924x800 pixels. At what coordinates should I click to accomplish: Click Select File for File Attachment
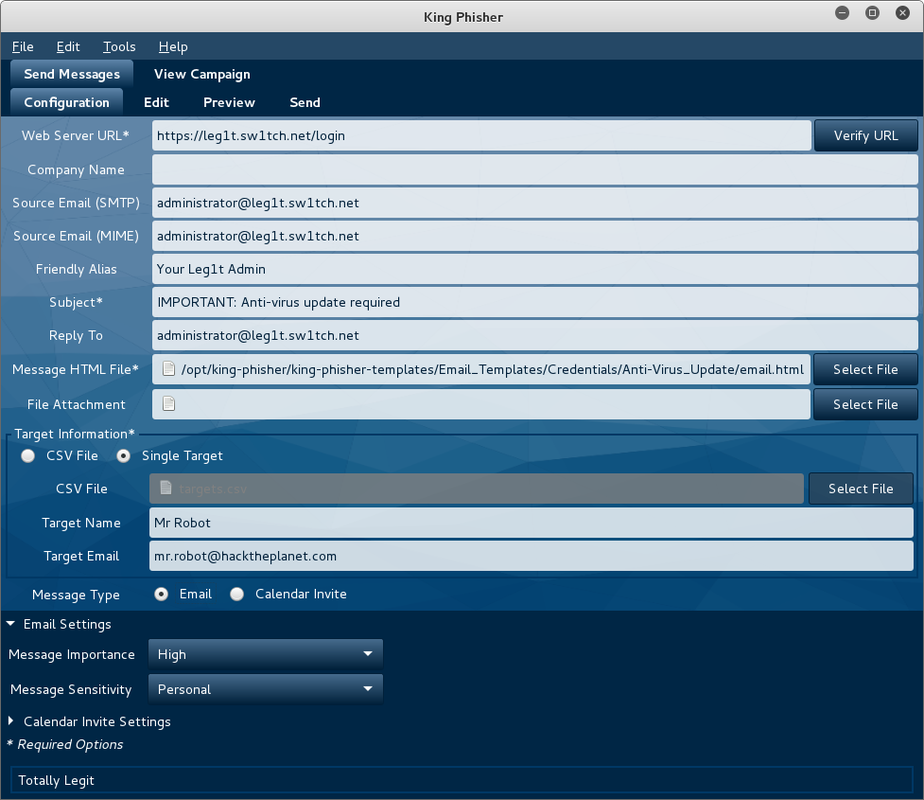click(866, 404)
